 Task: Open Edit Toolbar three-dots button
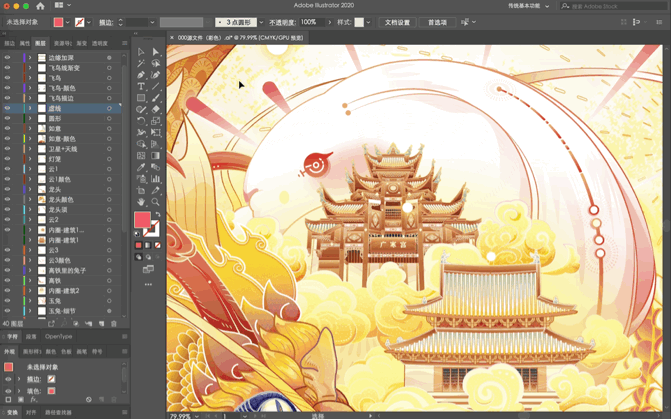(148, 284)
